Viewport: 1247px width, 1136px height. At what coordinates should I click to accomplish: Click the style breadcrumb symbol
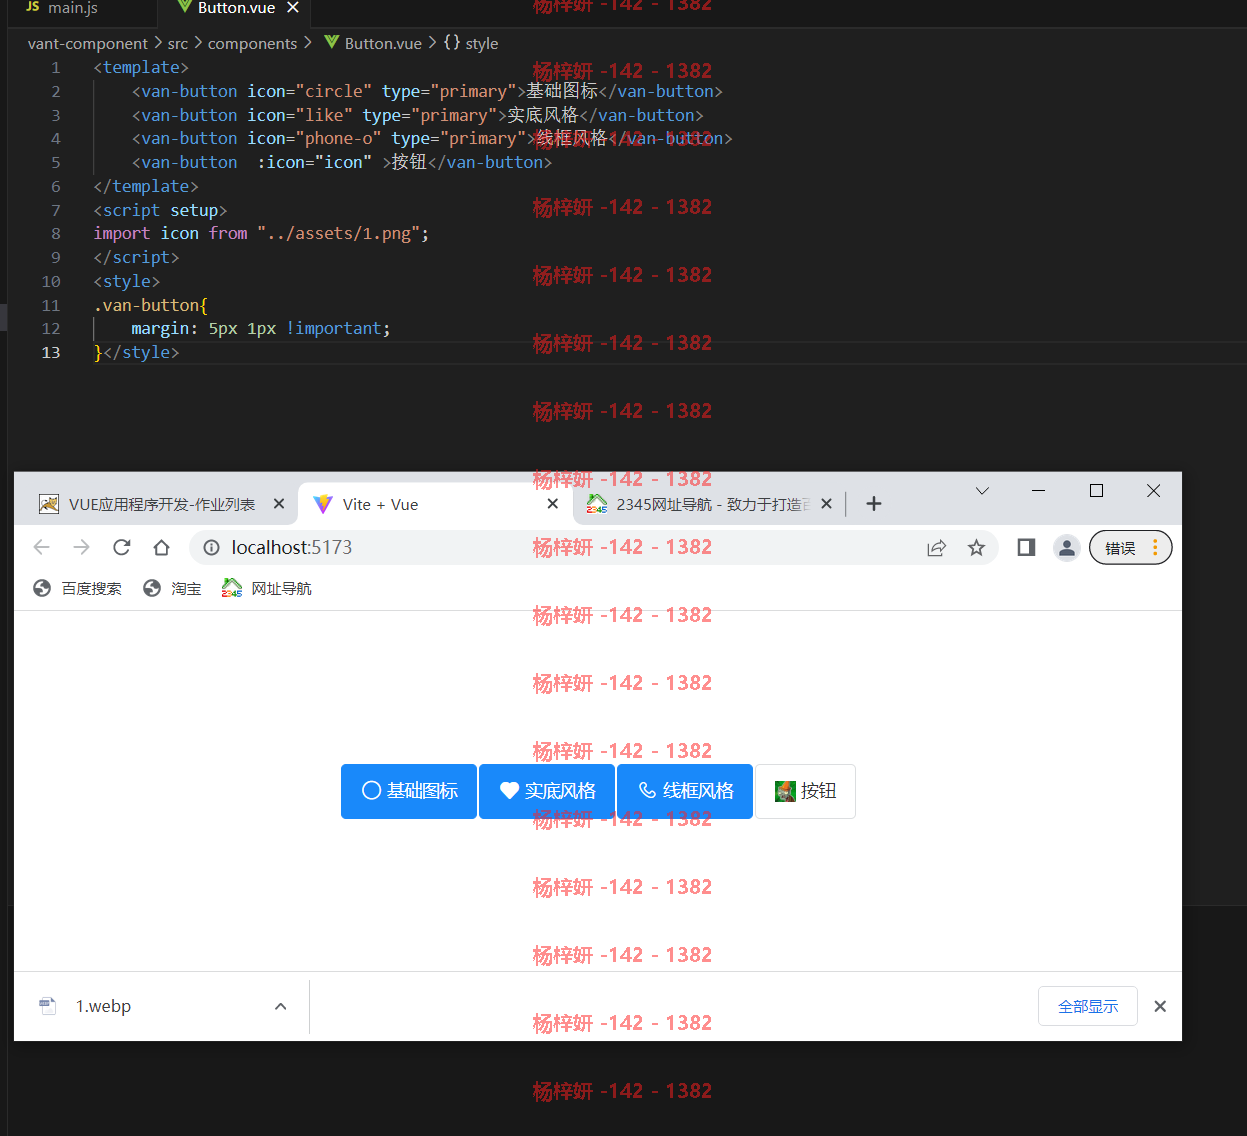(x=471, y=44)
